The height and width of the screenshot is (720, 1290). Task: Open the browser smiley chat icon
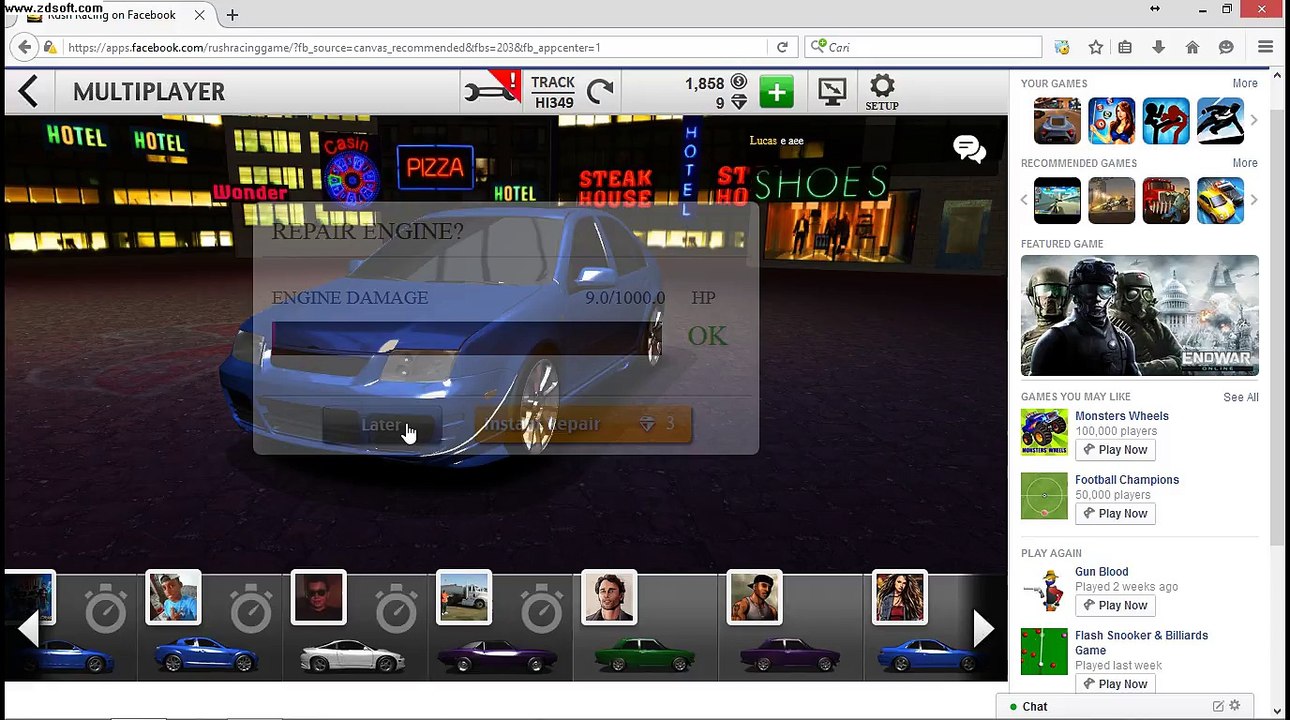tap(1226, 47)
